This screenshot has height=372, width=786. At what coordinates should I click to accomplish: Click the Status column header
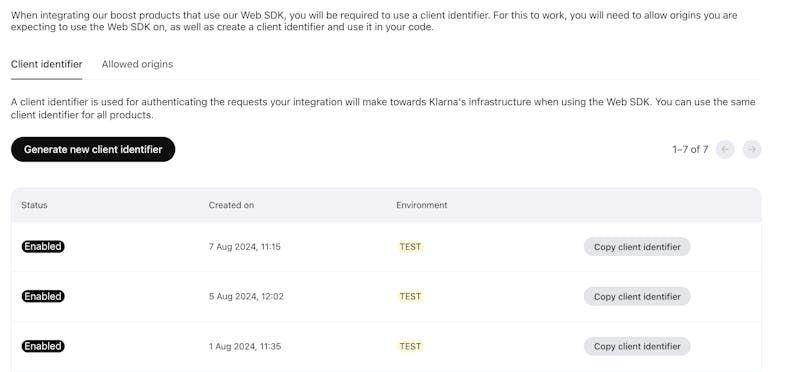tap(35, 205)
